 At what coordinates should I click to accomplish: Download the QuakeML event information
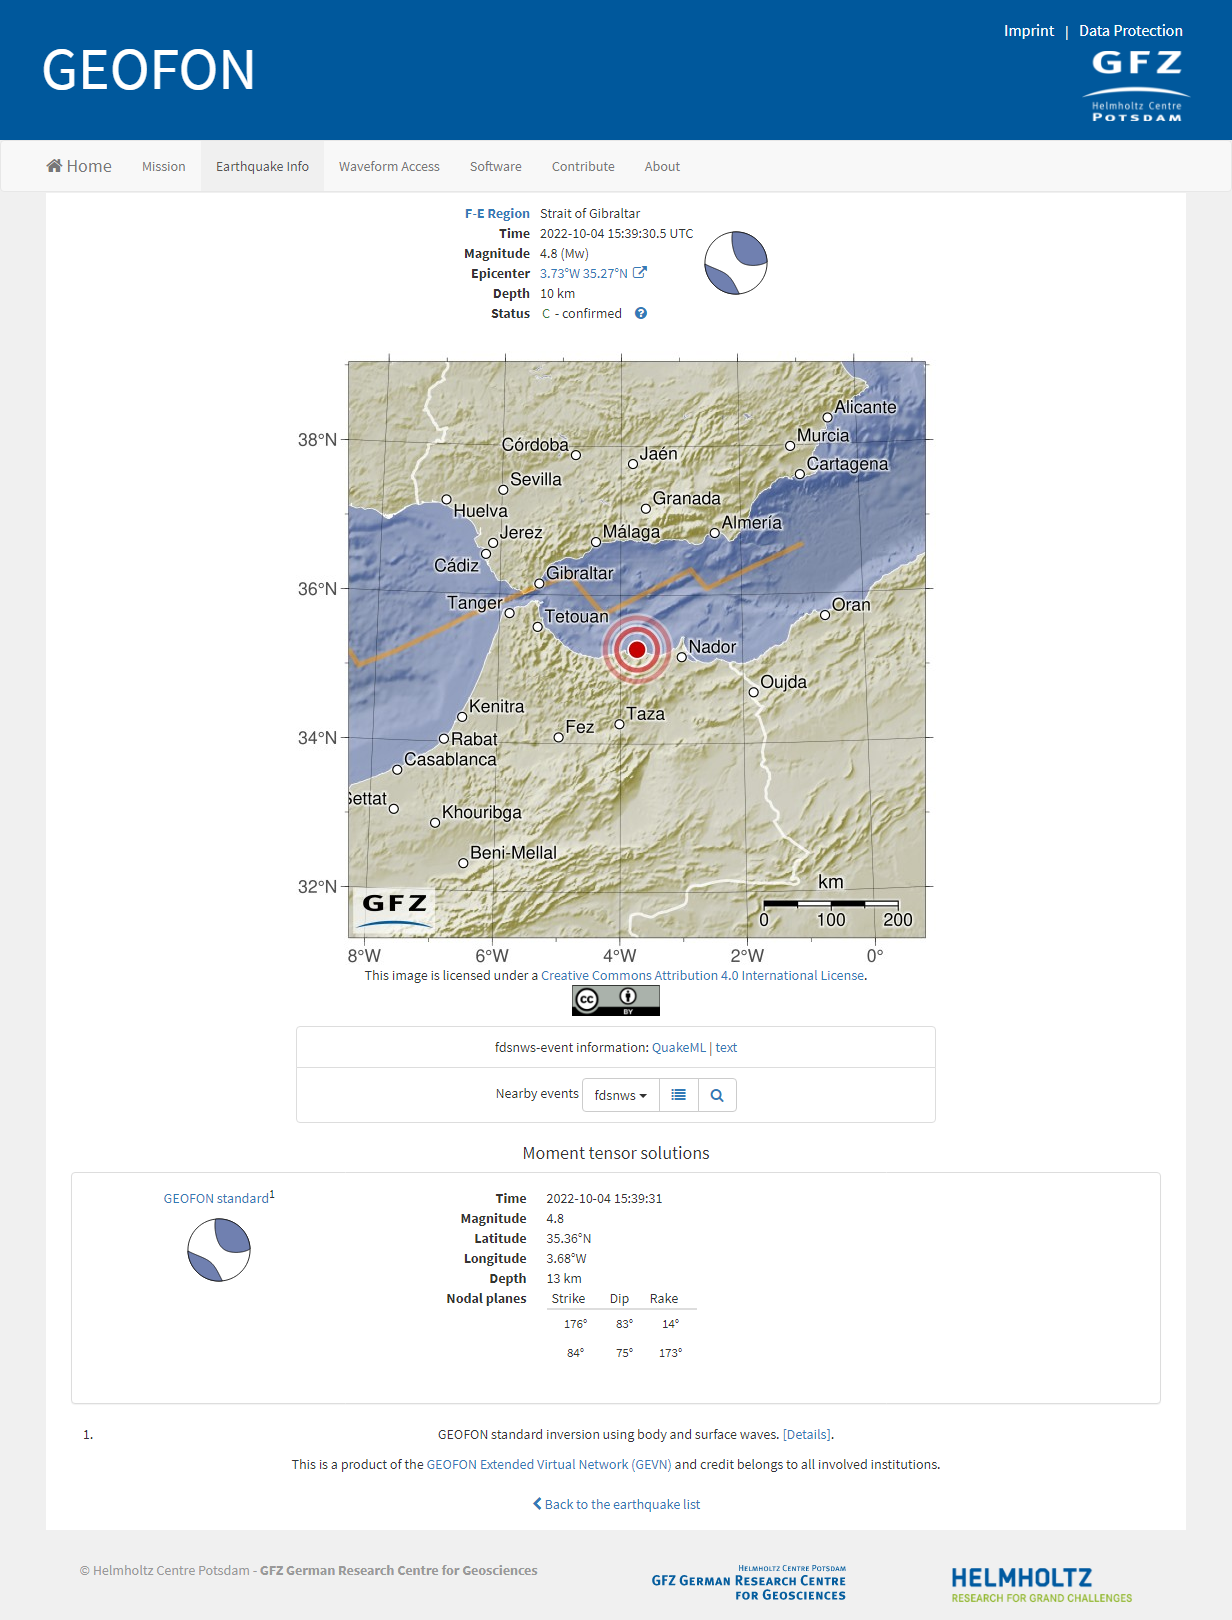pos(679,1047)
